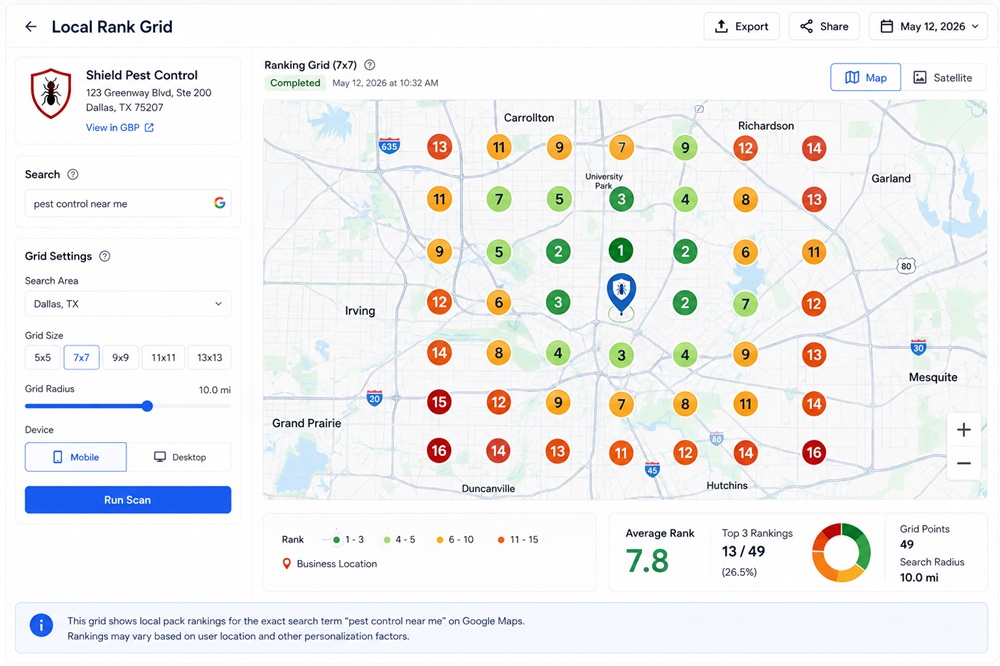Go back using the left arrow icon
The image size is (1000, 666).
tap(31, 27)
